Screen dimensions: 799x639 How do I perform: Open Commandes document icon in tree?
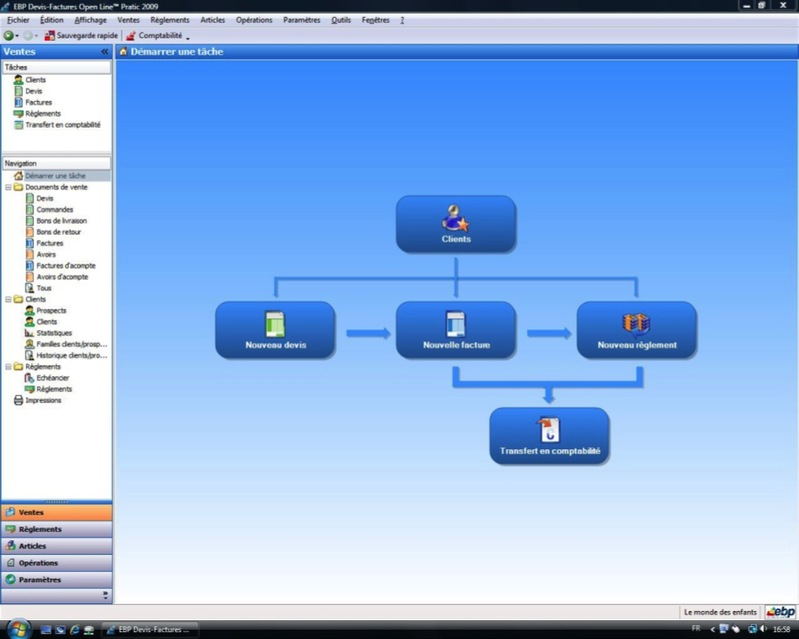click(30, 209)
